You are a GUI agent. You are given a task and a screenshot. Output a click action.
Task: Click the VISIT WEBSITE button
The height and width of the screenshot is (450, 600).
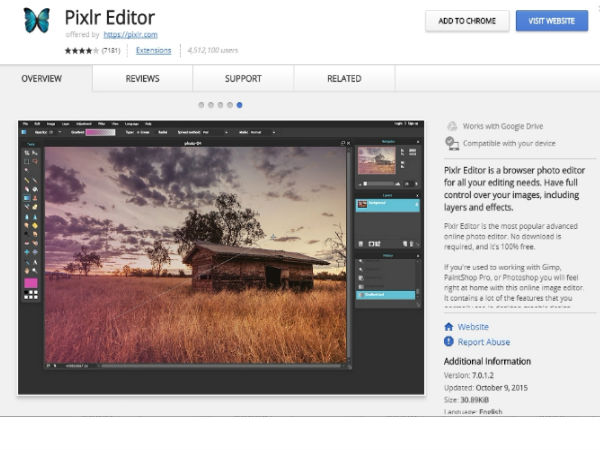pyautogui.click(x=551, y=21)
